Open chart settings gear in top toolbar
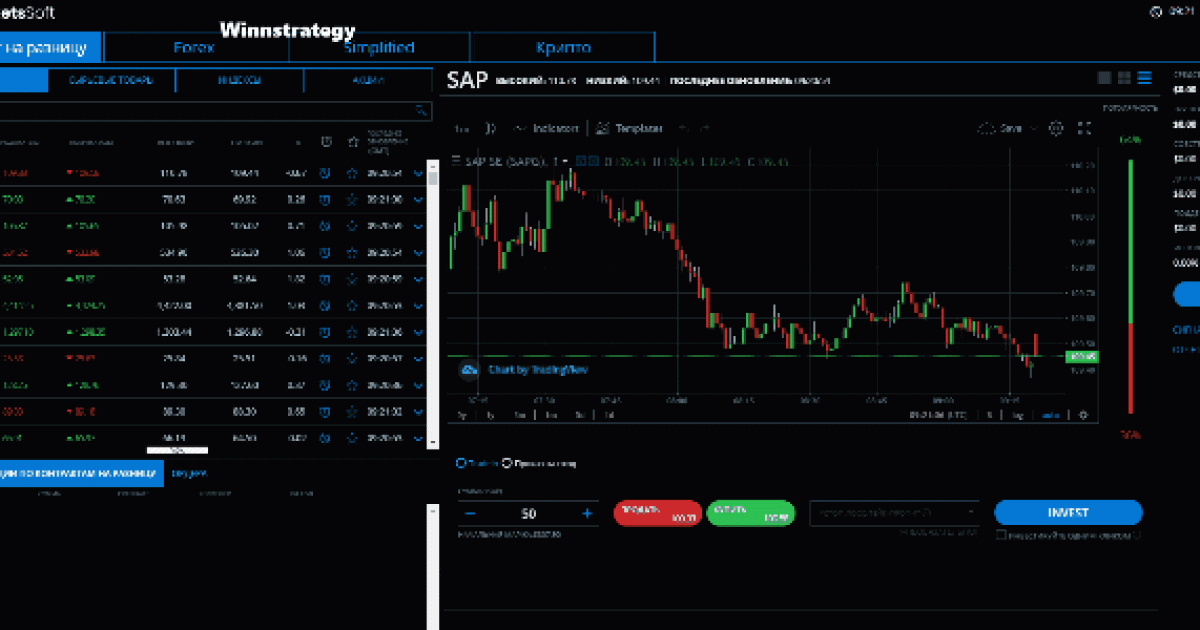The width and height of the screenshot is (1200, 630). tap(1056, 128)
